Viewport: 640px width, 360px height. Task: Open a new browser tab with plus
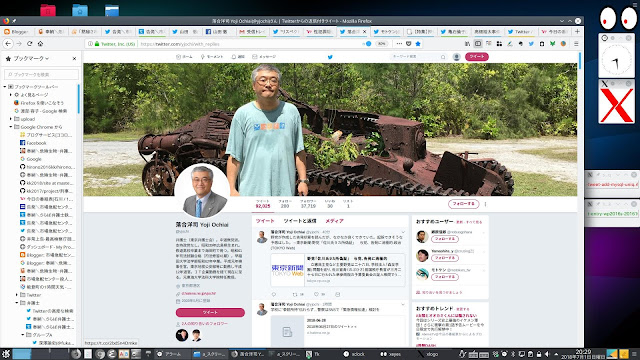pos(577,31)
